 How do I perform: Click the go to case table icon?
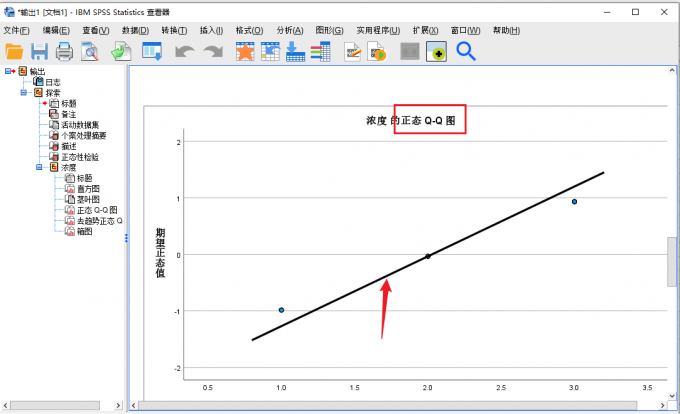(x=270, y=52)
